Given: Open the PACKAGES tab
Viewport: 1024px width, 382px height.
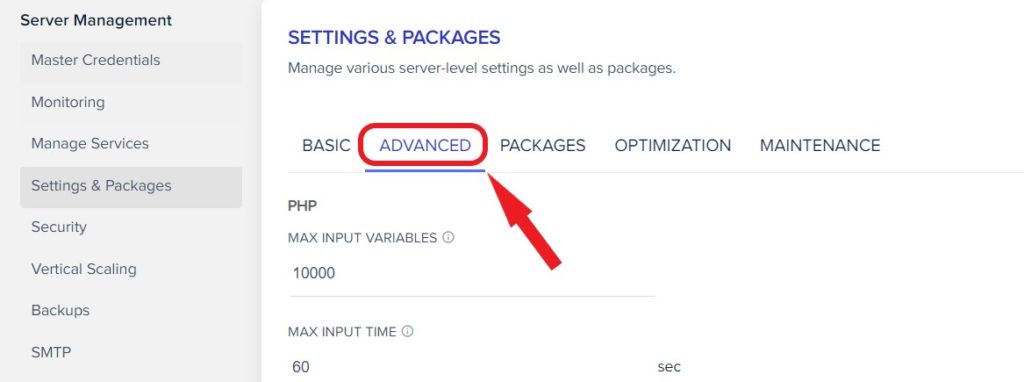Looking at the screenshot, I should pyautogui.click(x=543, y=145).
